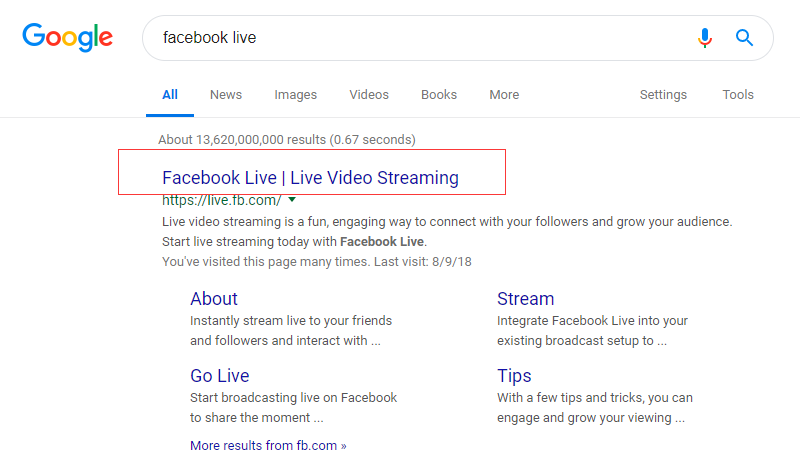Open the About sitelink

point(214,299)
